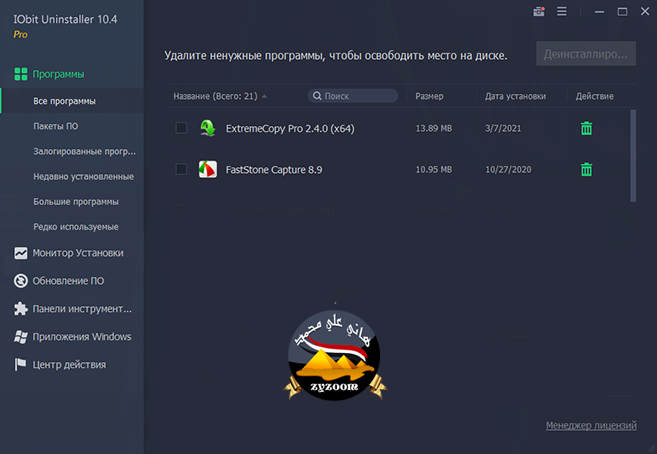The height and width of the screenshot is (454, 657).
Task: Close the IObit Uninstaller window
Action: pos(645,11)
